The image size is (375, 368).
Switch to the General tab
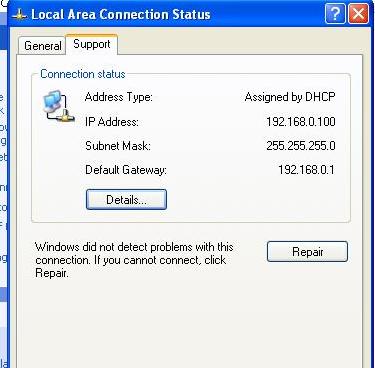(x=42, y=46)
